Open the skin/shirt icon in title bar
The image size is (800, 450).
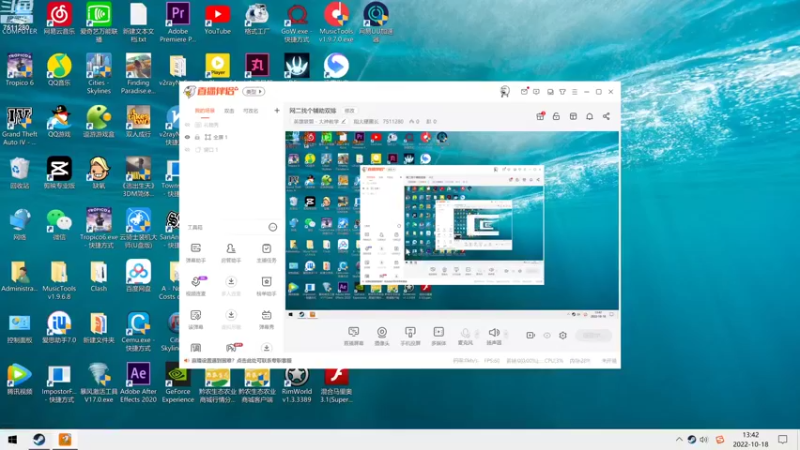click(562, 92)
